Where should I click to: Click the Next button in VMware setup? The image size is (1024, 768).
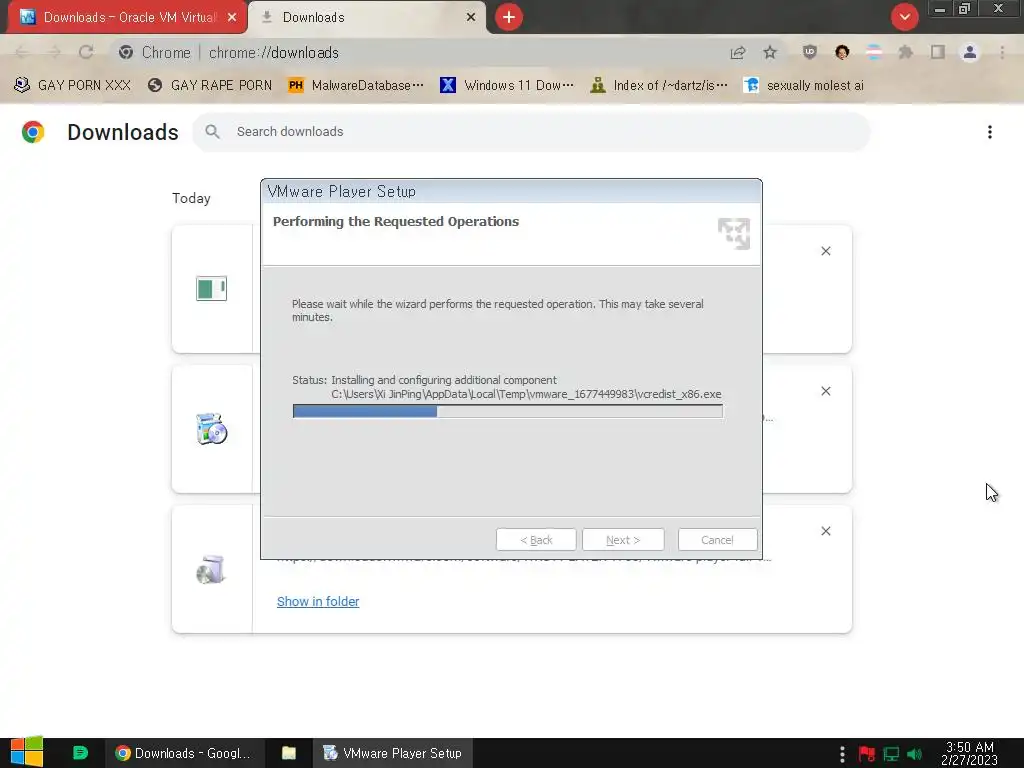click(x=623, y=540)
